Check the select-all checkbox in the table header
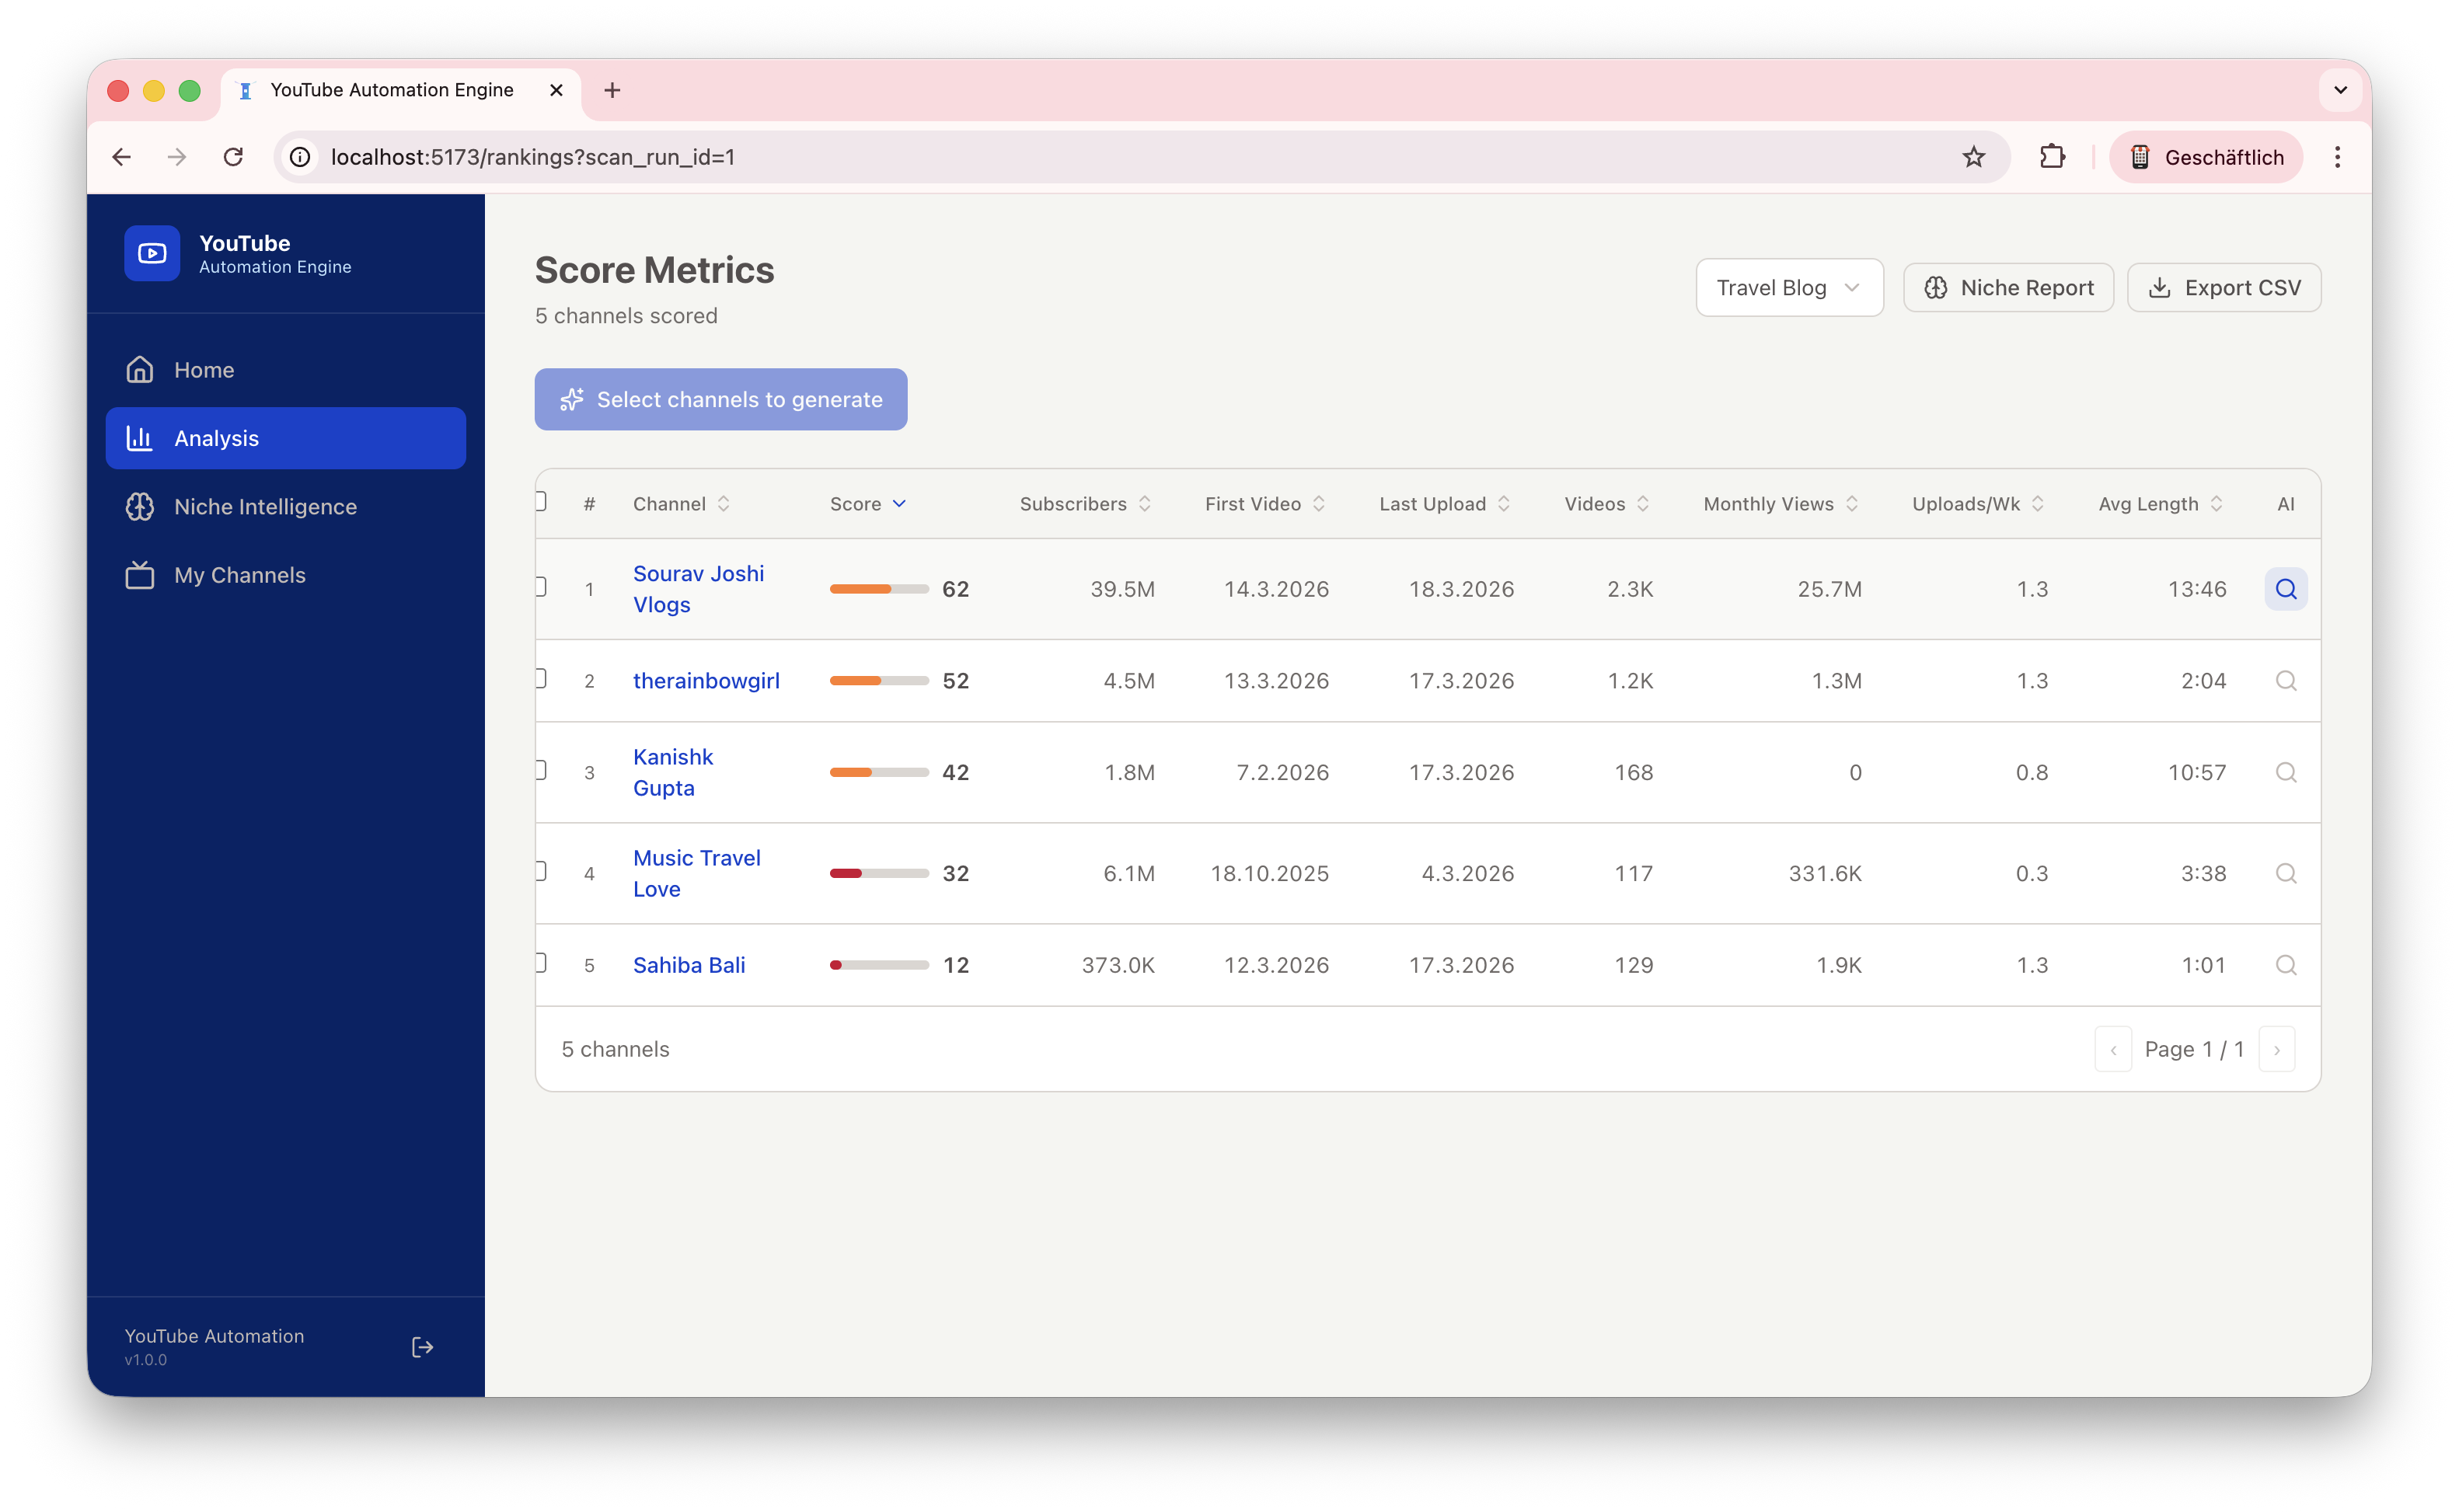The height and width of the screenshot is (1512, 2459). tap(541, 501)
